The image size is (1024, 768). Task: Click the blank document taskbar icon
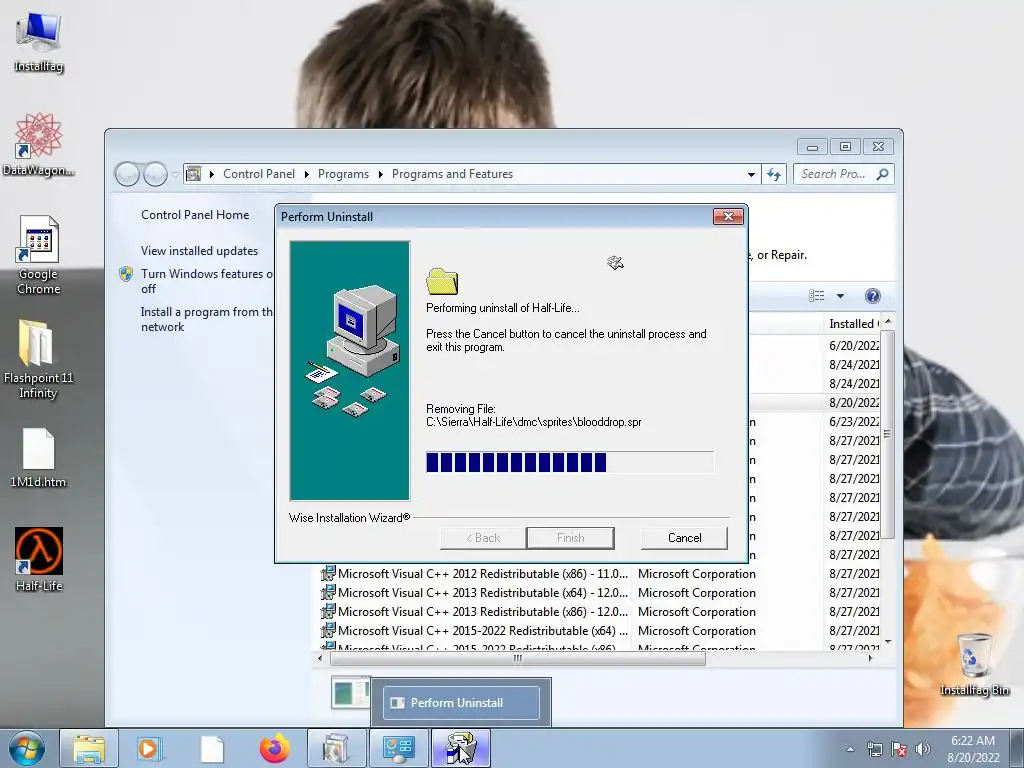coord(212,748)
